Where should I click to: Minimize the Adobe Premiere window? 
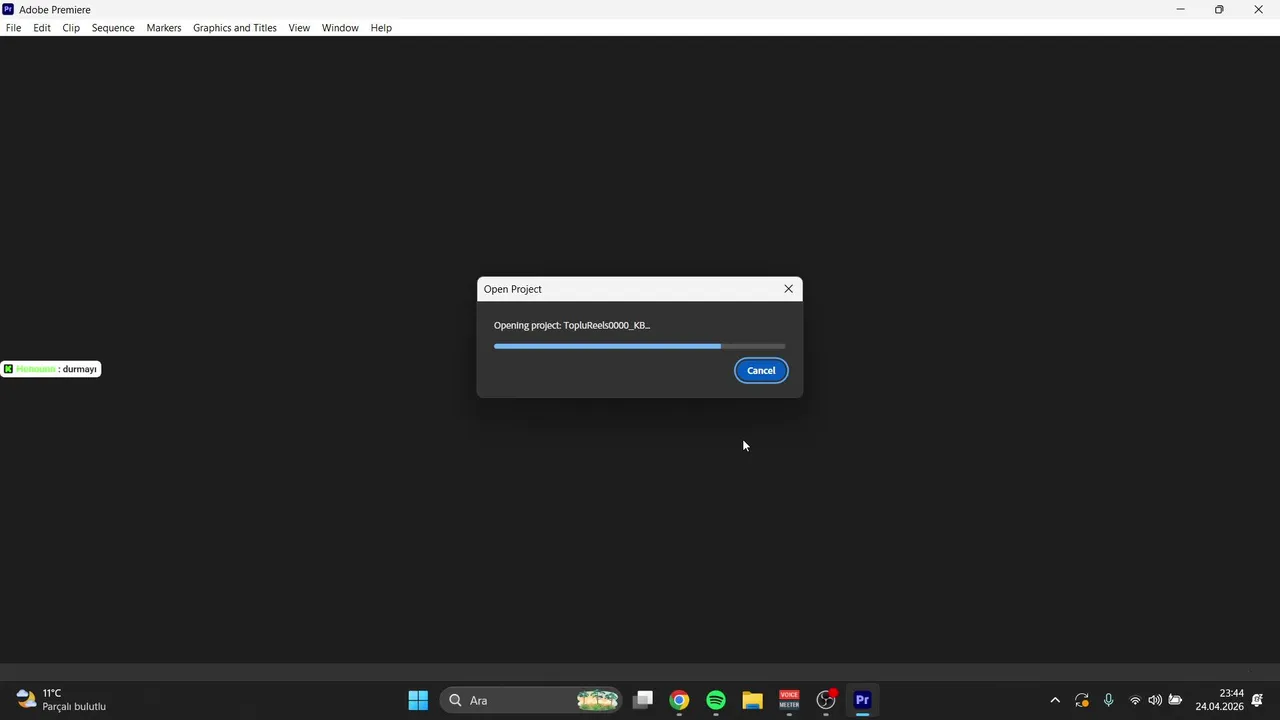[x=1181, y=9]
